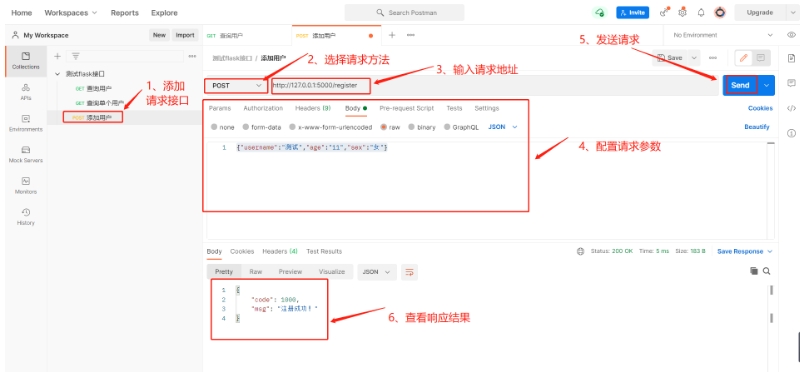Open the Save dropdown arrow
This screenshot has width=800, height=372.
pyautogui.click(x=693, y=58)
